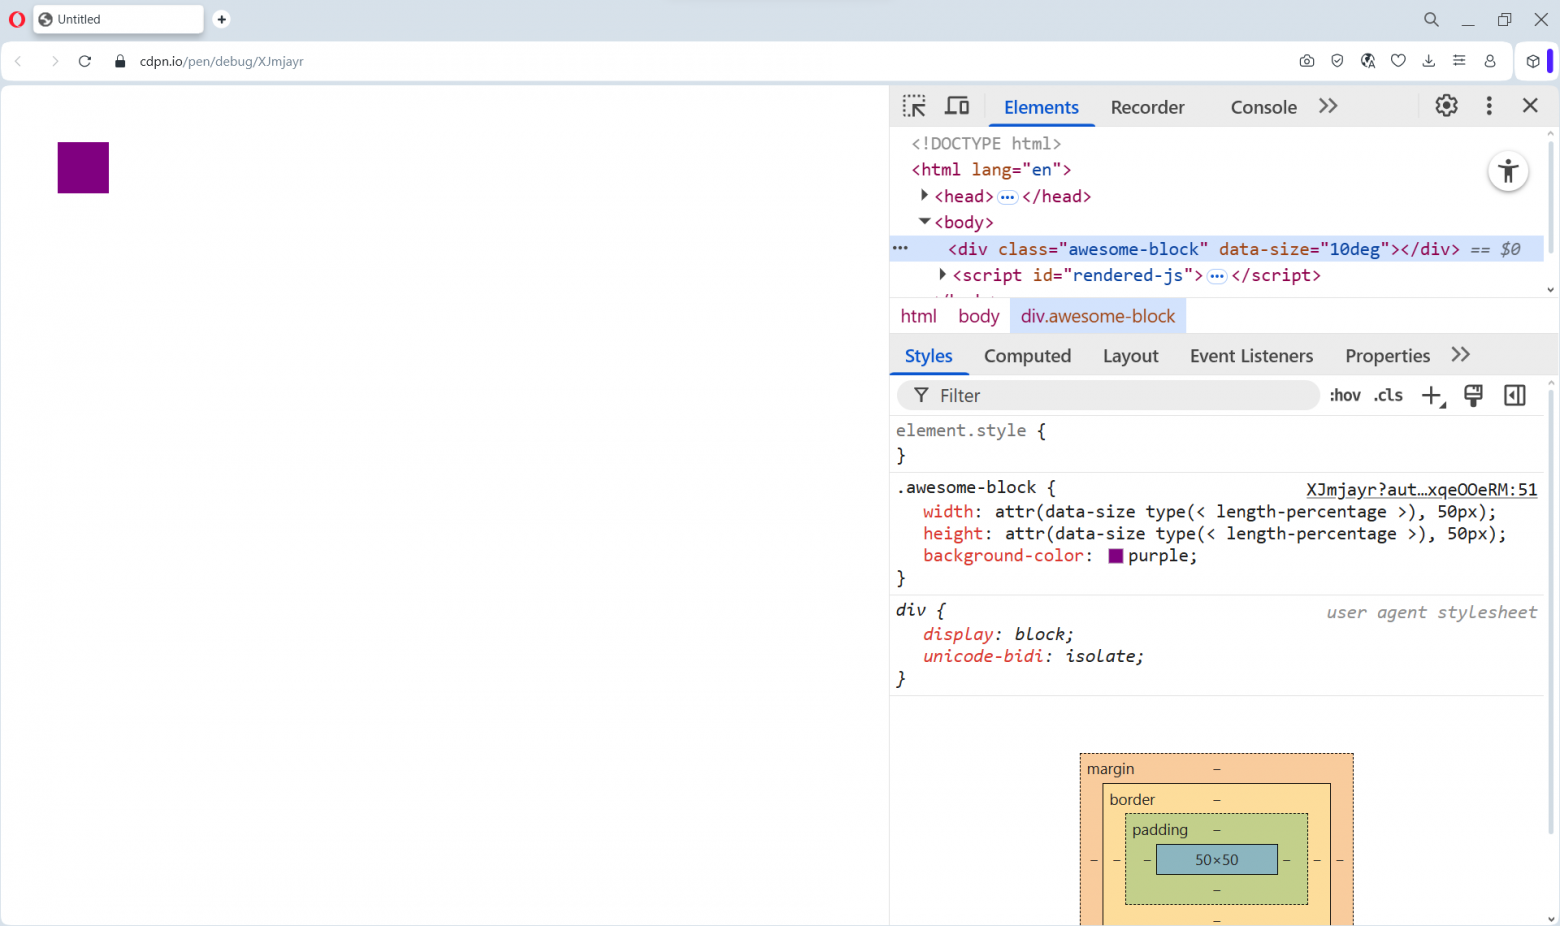This screenshot has width=1560, height=926.
Task: Open the XJmjayr stylesheet source link
Action: click(x=1421, y=489)
